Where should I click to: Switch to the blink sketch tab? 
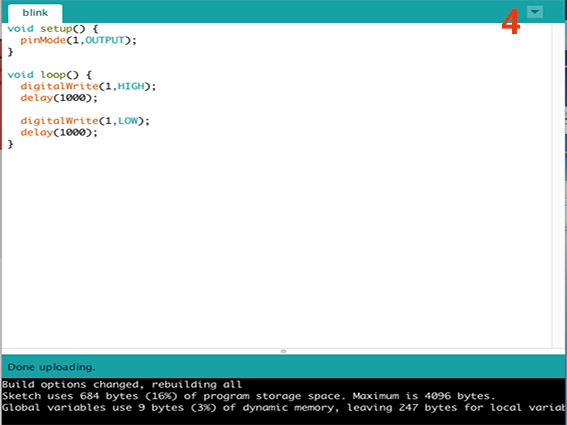click(35, 13)
